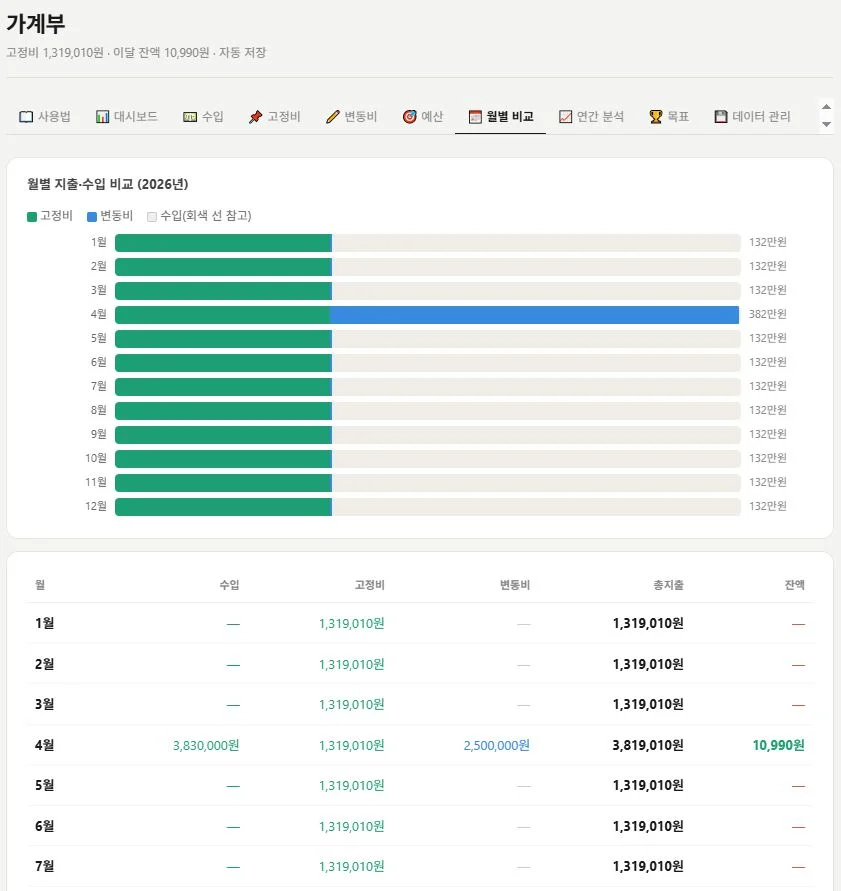Viewport: 841px width, 891px height.
Task: Click the pushpin icon of 고정비 tab
Action: [x=256, y=116]
